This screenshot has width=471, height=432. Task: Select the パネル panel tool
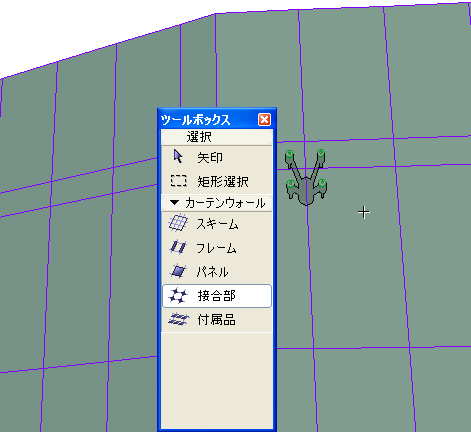(x=217, y=272)
